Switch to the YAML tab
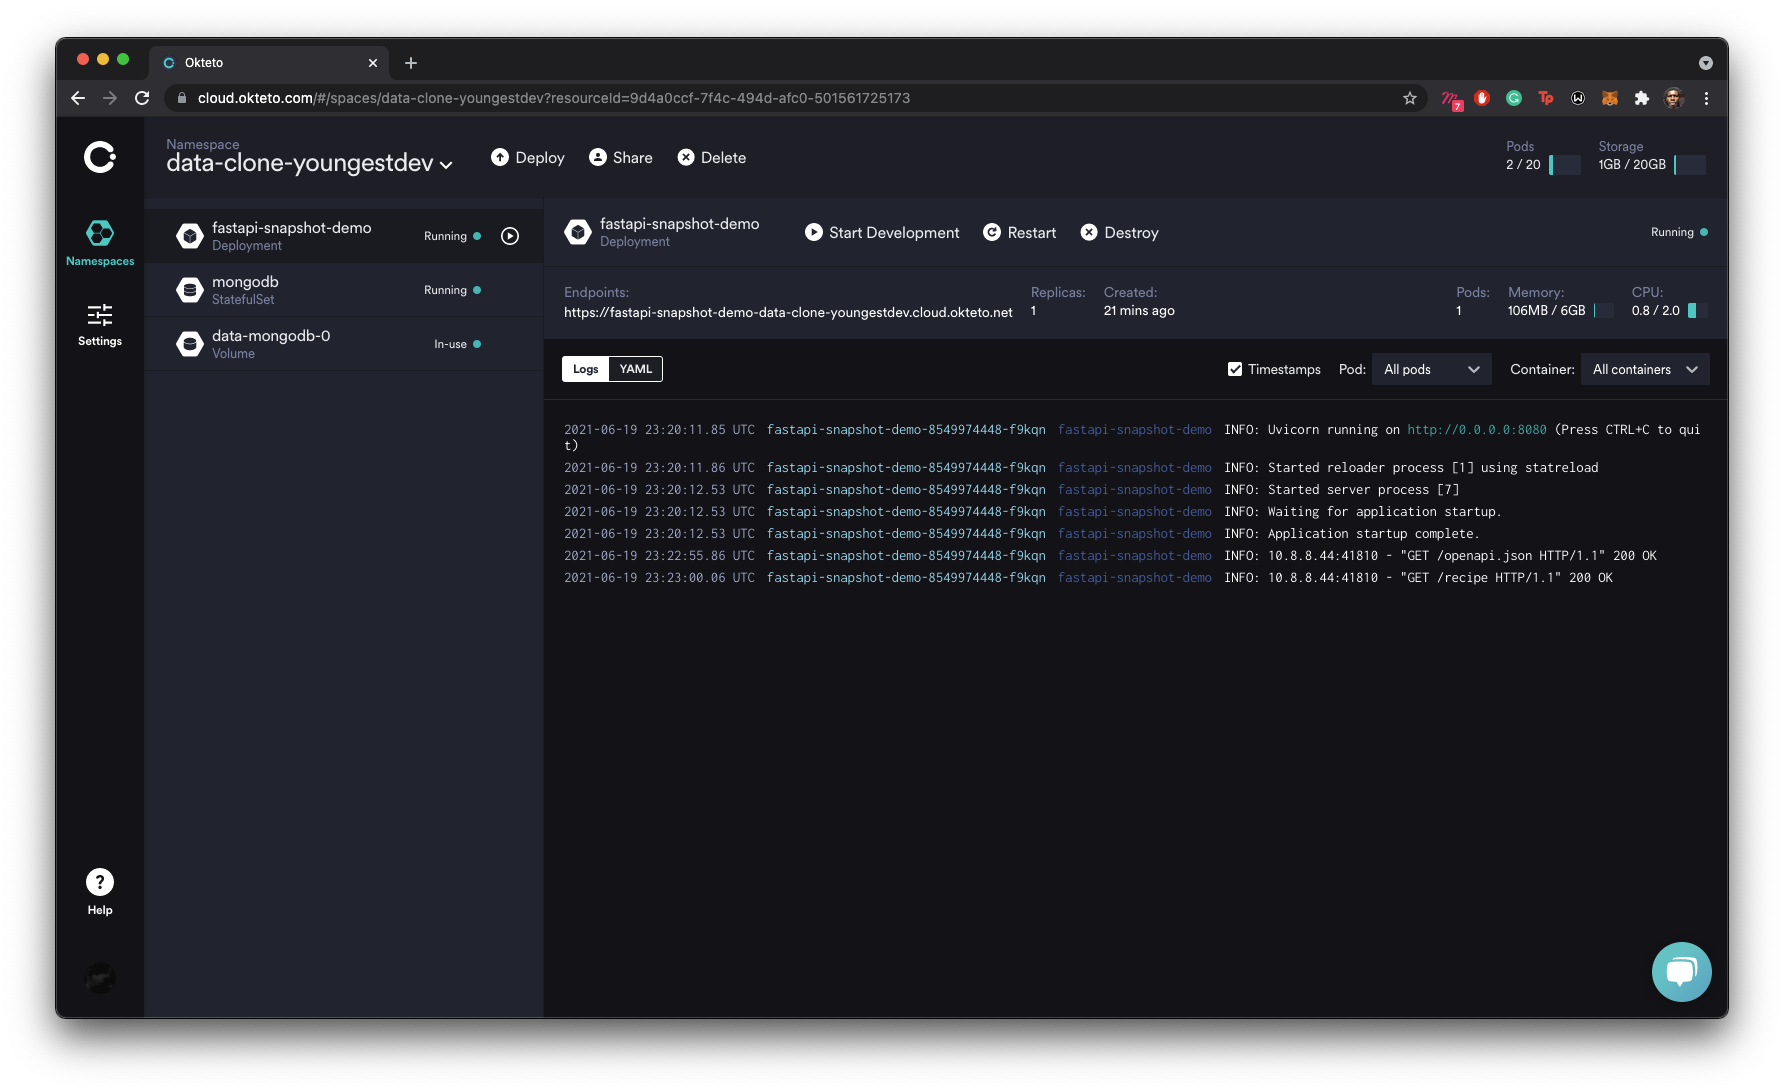Screen dimensions: 1784x1092 636,369
